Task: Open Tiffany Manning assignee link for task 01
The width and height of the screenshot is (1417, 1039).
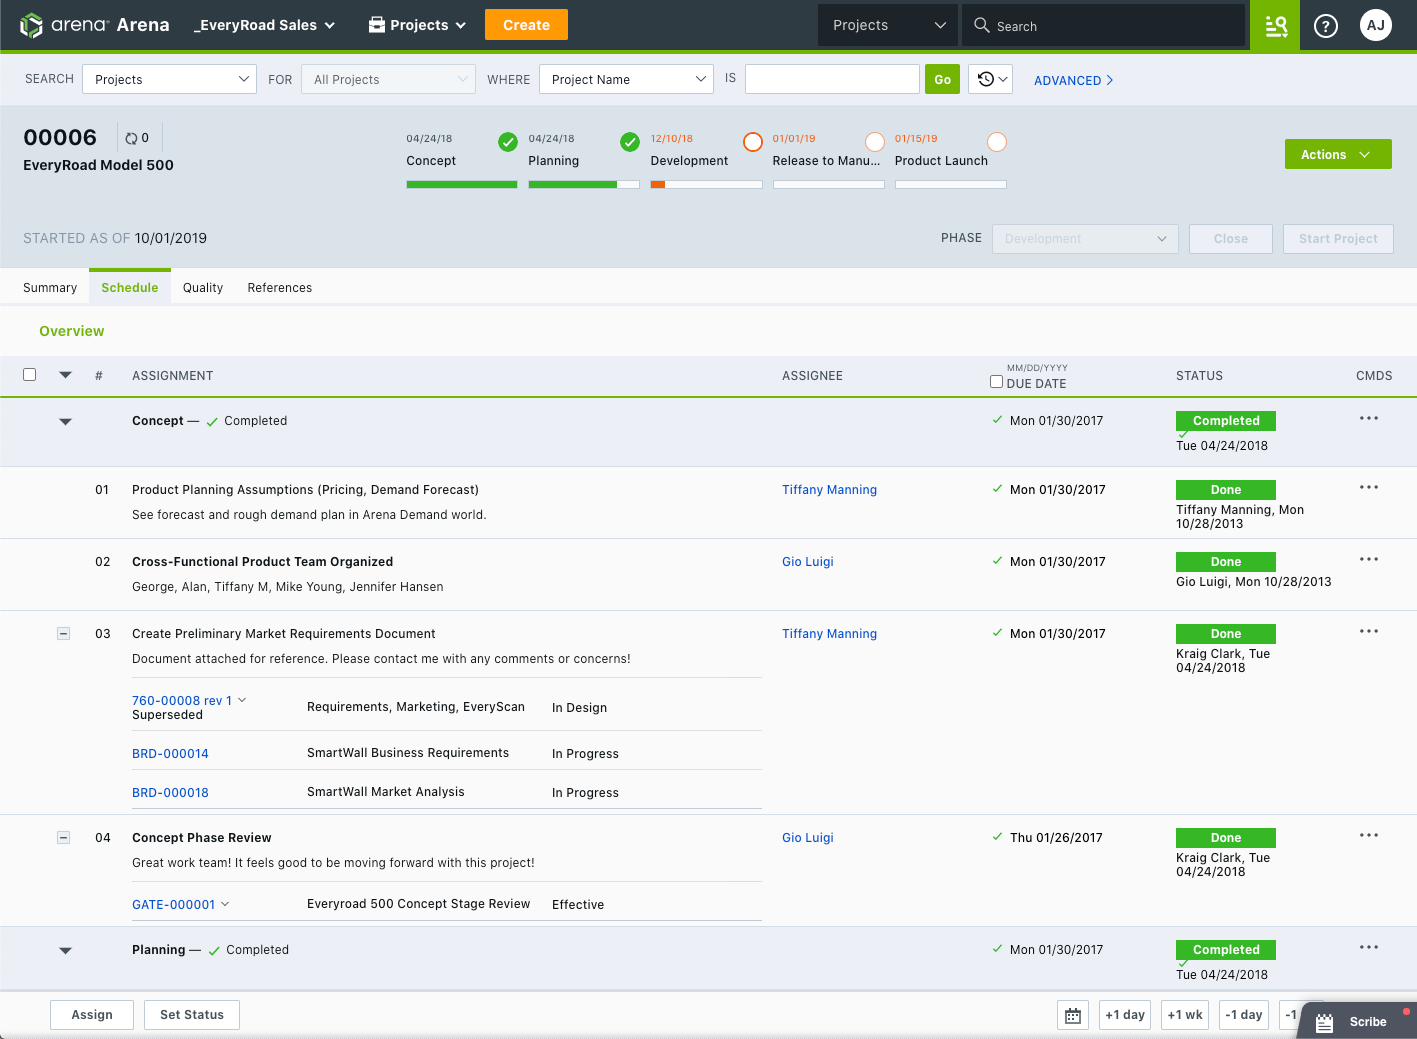Action: [829, 490]
